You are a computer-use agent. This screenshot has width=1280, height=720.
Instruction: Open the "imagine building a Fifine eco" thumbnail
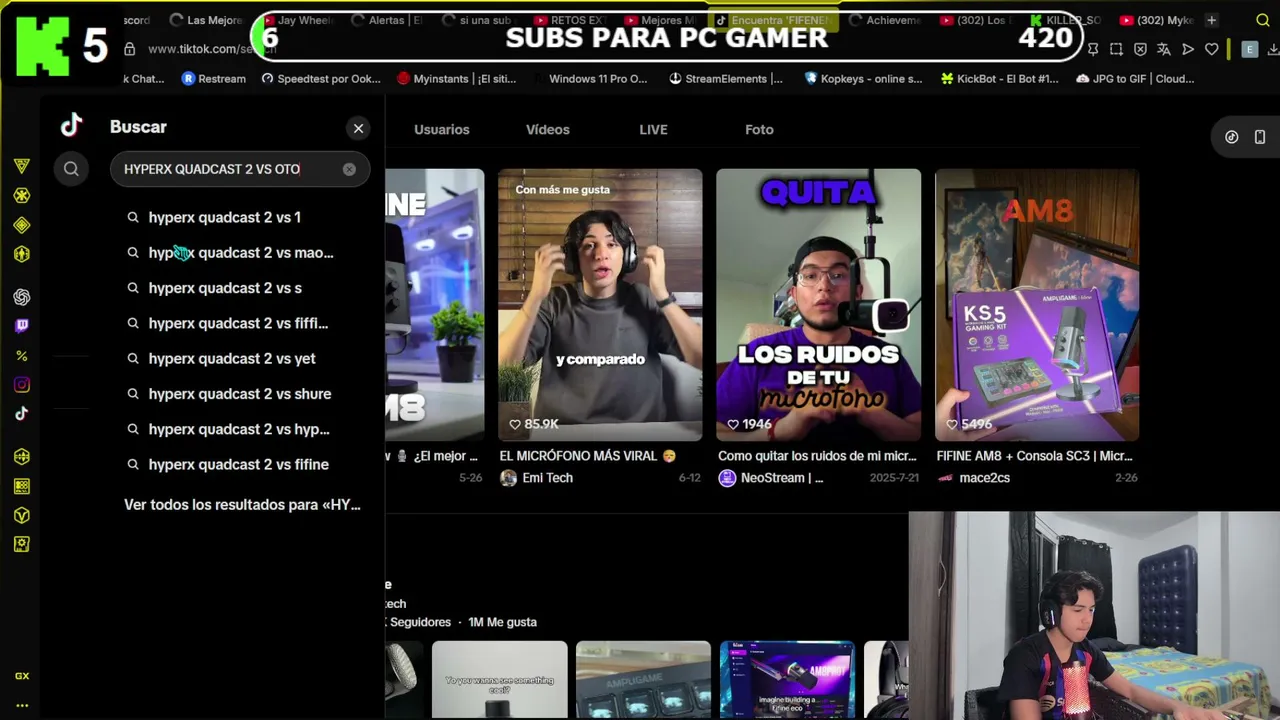787,680
